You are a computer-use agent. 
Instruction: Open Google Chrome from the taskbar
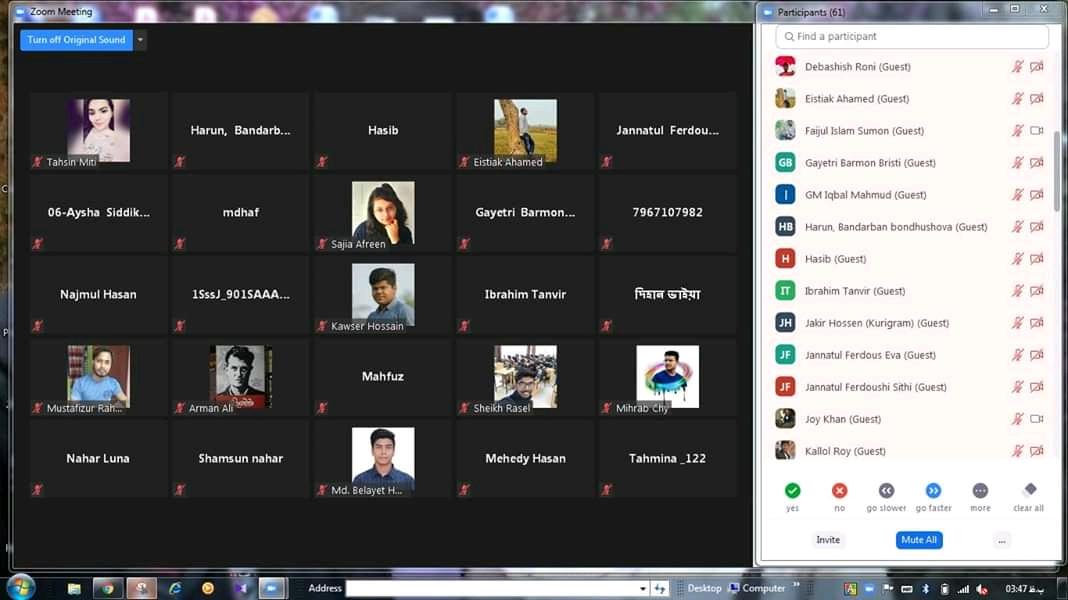point(108,588)
